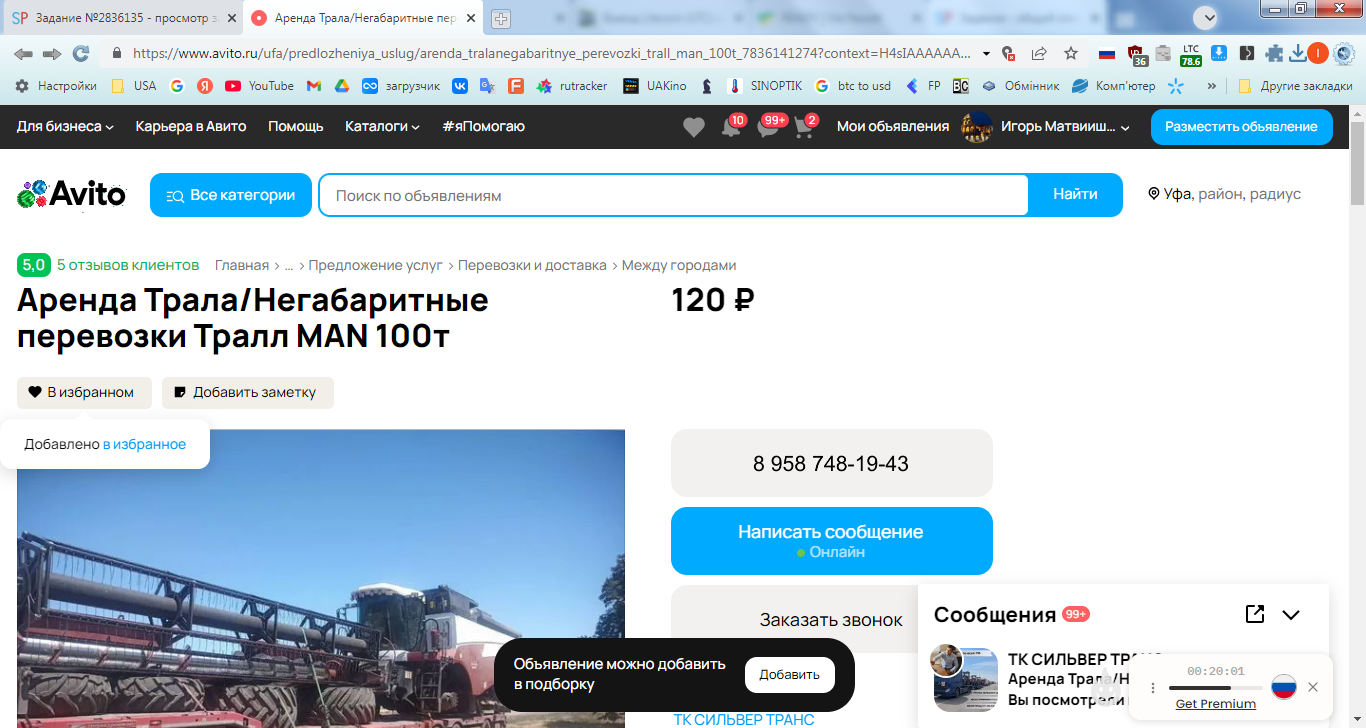Expand breadcrumb ellipsis after Главная

[x=289, y=266]
